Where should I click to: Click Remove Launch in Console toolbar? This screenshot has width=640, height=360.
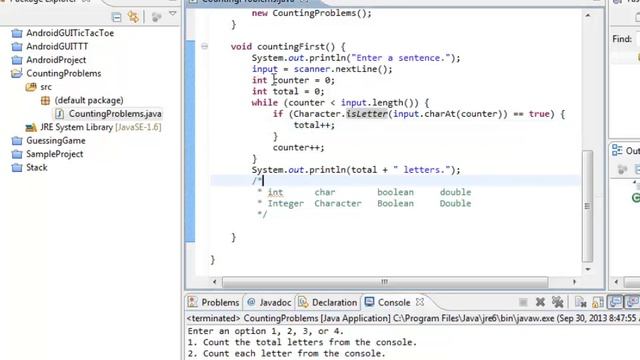point(540,302)
